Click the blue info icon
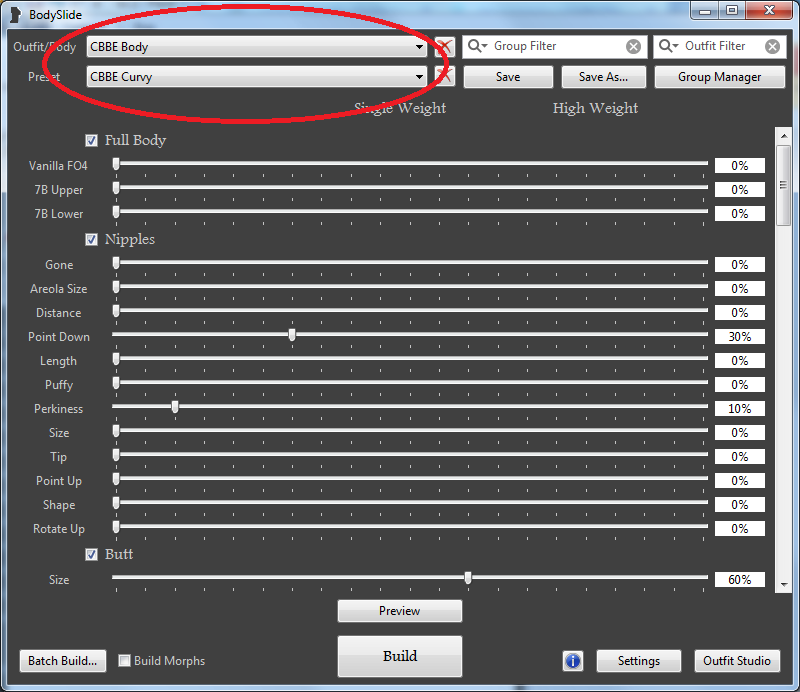The image size is (800, 692). click(573, 661)
